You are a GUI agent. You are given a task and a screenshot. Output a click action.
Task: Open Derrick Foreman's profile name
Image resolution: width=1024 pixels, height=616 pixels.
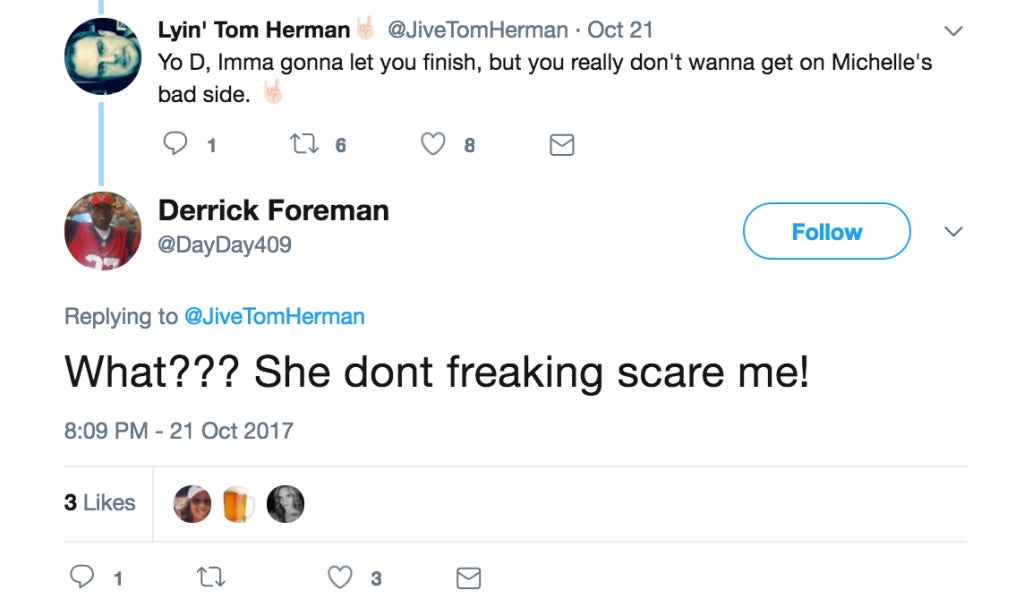click(x=274, y=210)
